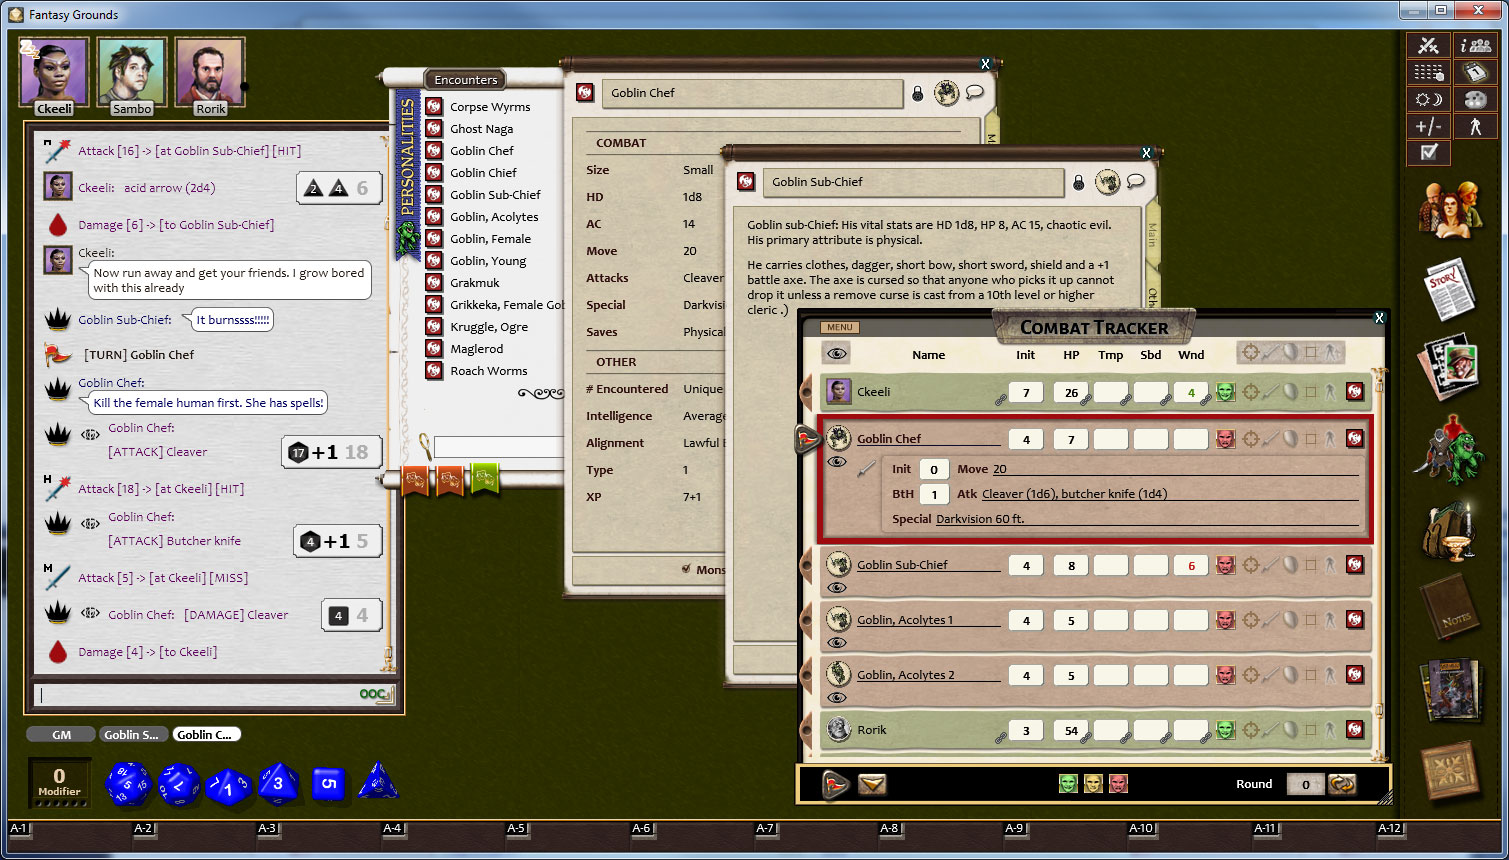The image size is (1509, 860).
Task: Click the OOC button in the chat window
Action: [x=375, y=692]
